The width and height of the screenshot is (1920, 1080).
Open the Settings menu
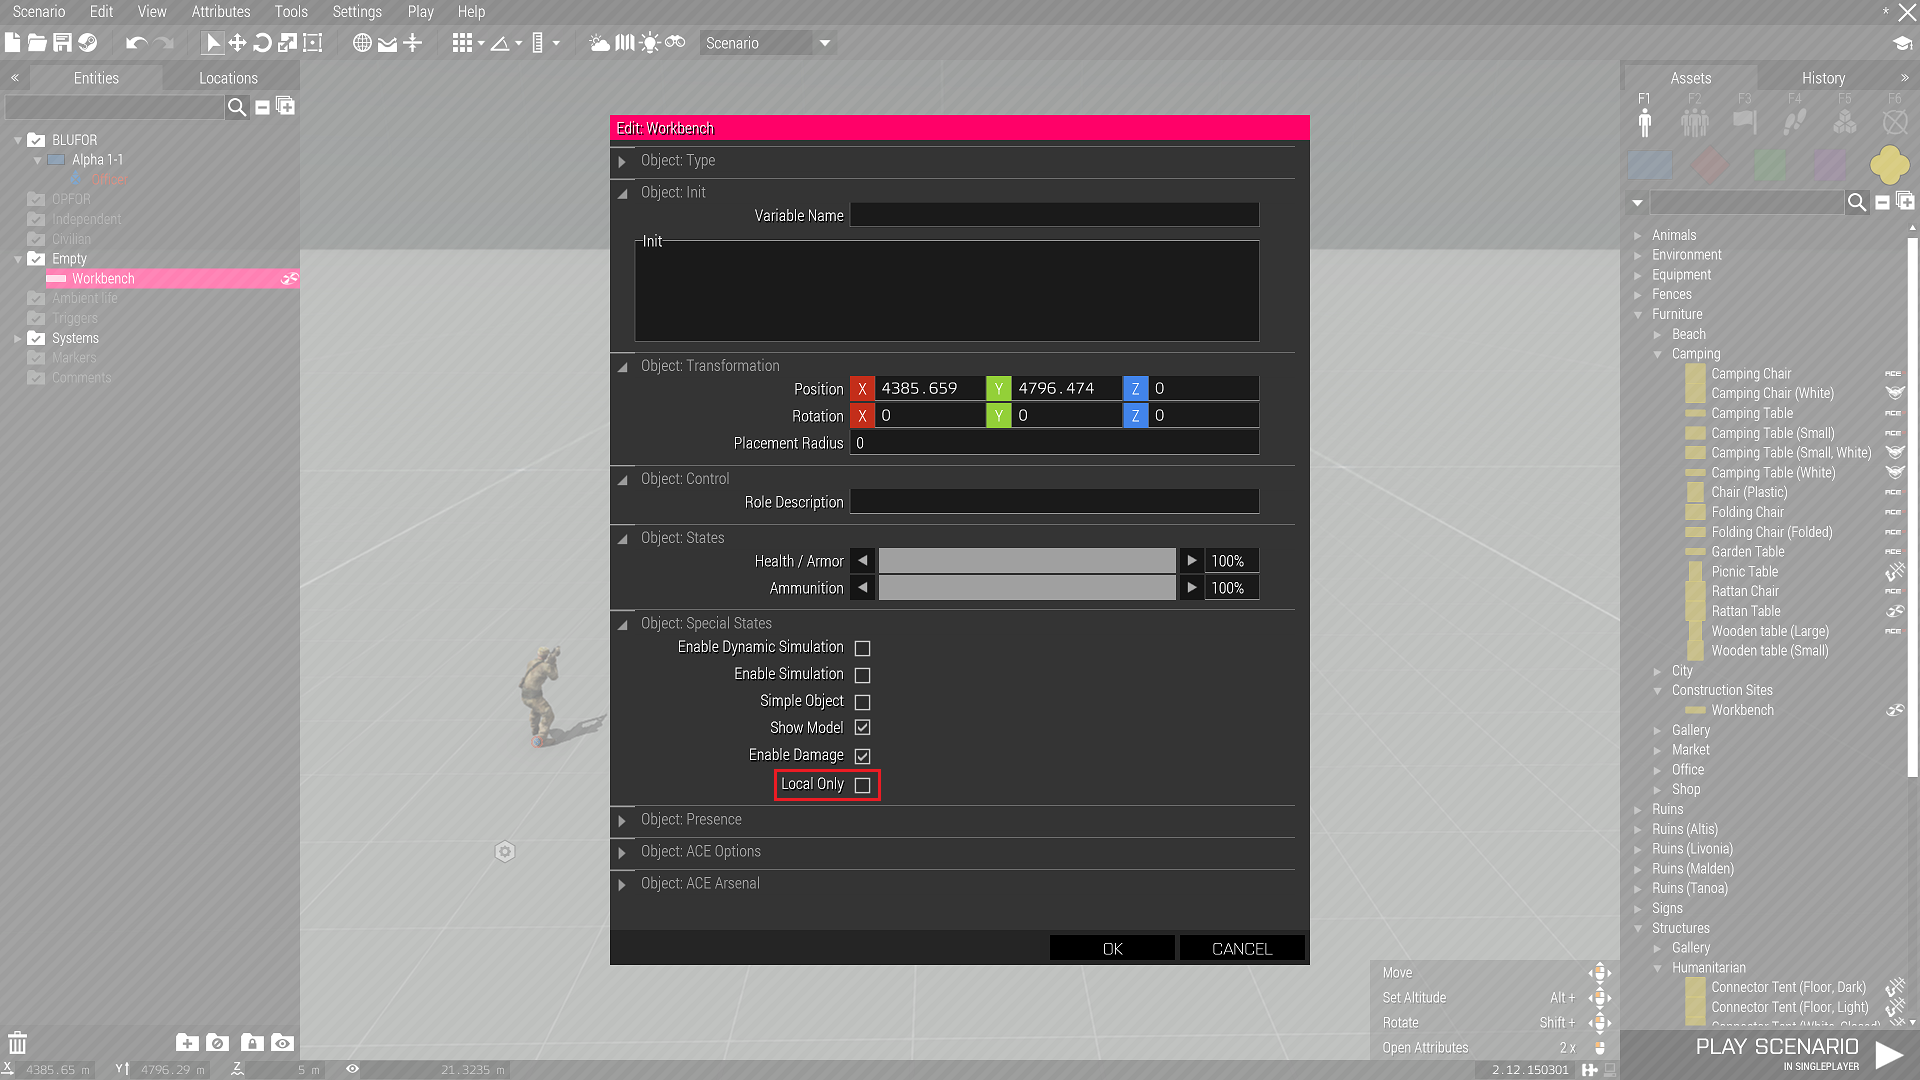(357, 12)
